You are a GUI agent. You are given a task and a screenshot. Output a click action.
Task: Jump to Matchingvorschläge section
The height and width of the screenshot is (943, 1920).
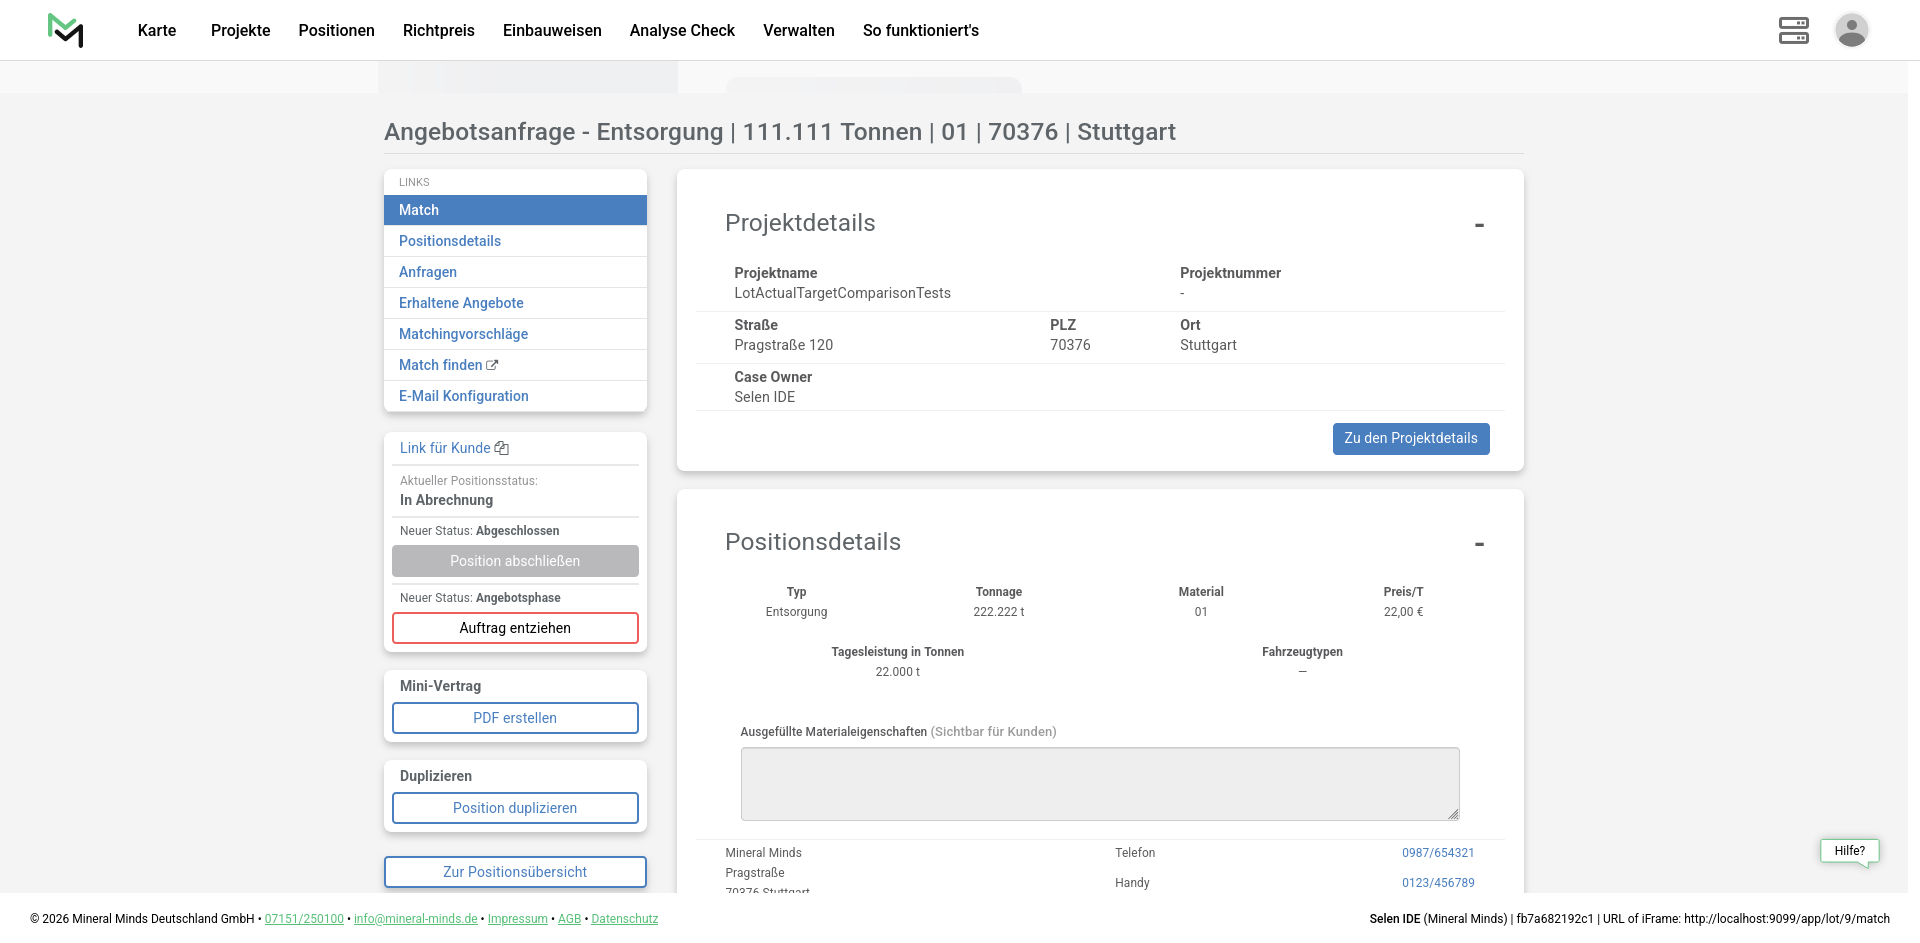click(x=463, y=334)
